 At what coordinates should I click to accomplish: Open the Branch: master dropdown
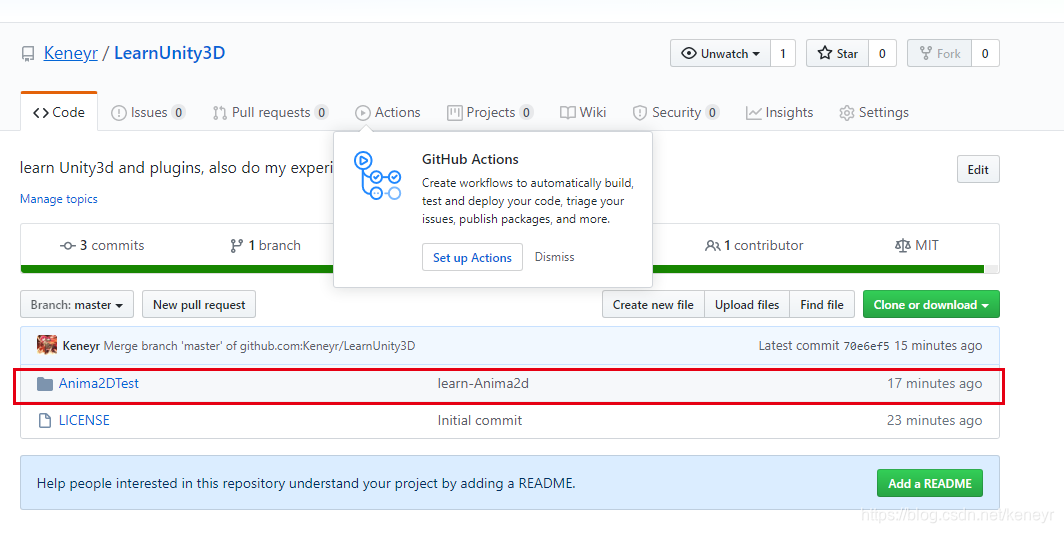(x=77, y=305)
